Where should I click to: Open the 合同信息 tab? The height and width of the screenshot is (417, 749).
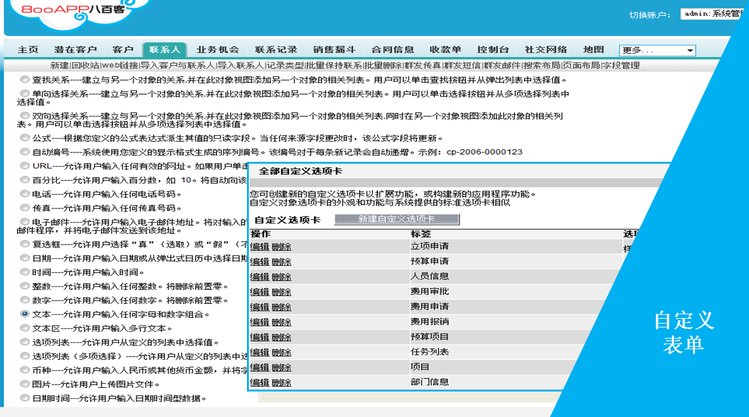tap(393, 50)
